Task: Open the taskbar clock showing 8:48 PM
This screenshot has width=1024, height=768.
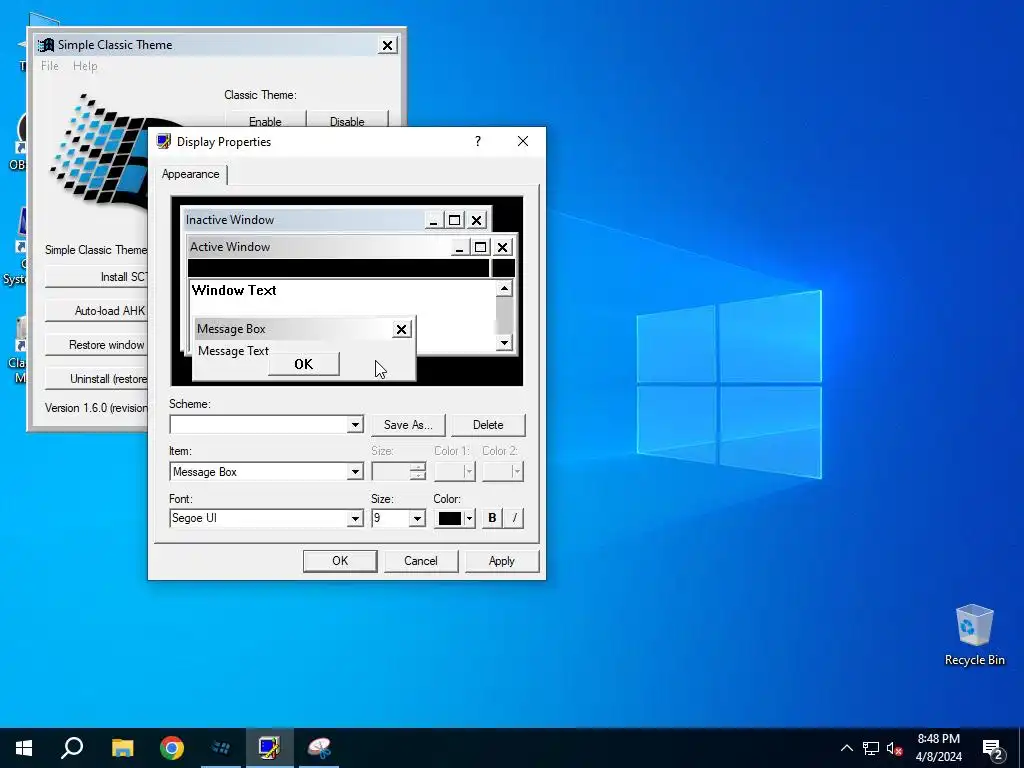Action: (x=938, y=748)
